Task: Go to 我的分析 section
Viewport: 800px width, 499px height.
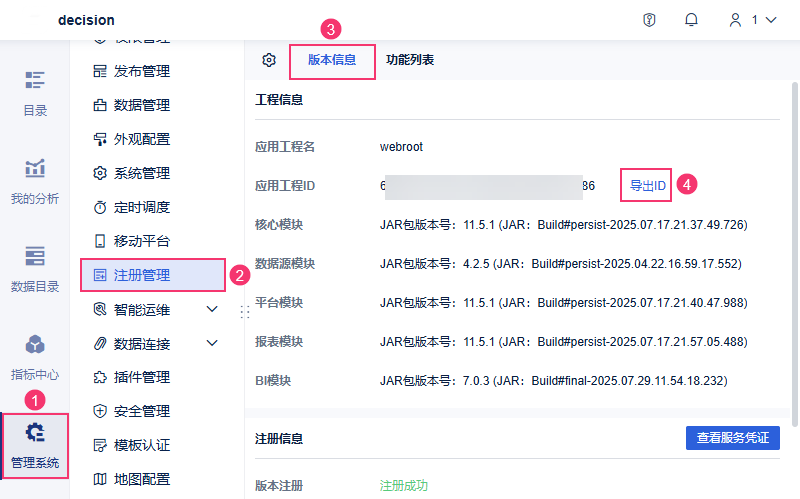Action: (x=35, y=181)
